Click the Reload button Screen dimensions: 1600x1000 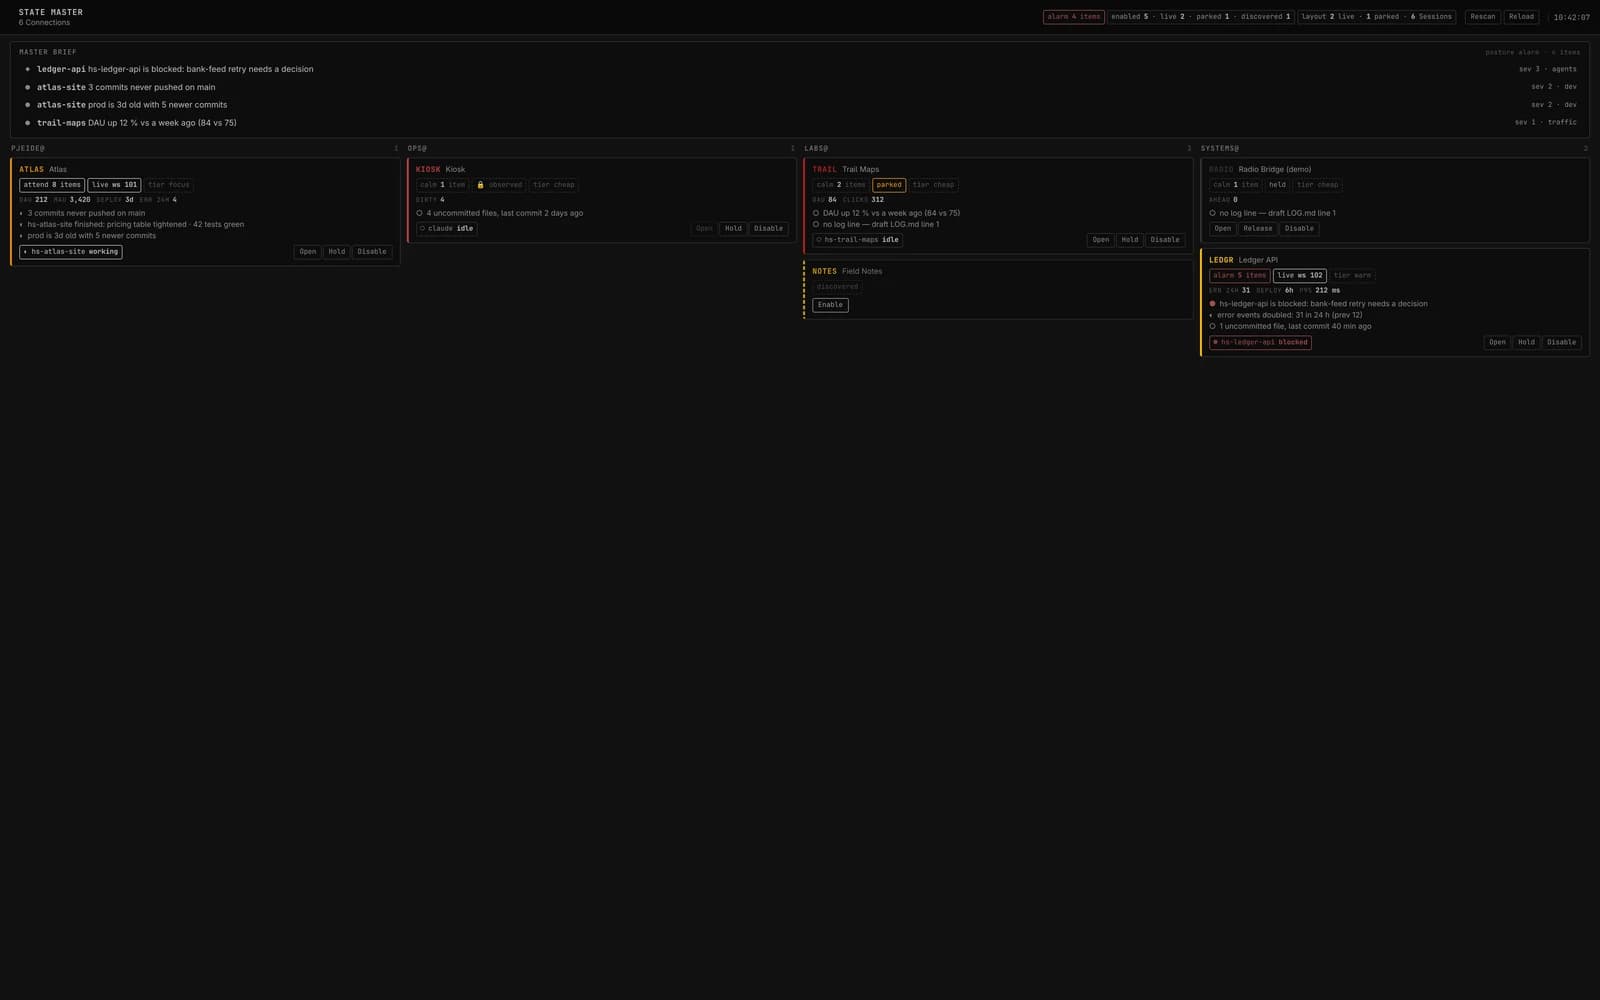coord(1521,17)
